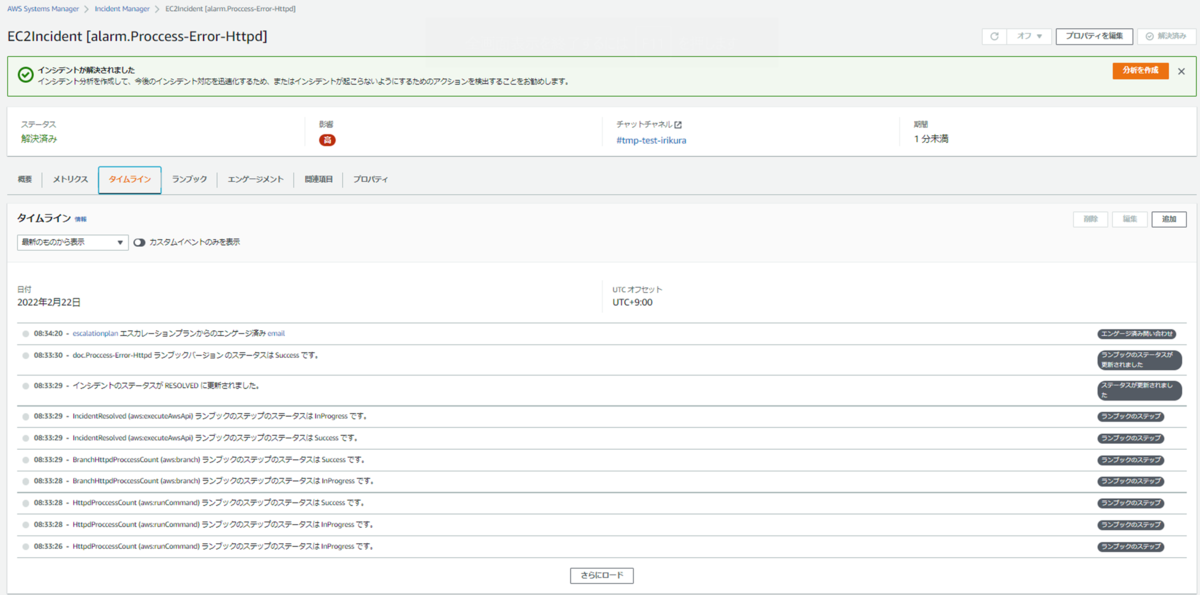Viewport: 1200px width, 595px height.
Task: Open the プロパティ tab
Action: pyautogui.click(x=370, y=179)
